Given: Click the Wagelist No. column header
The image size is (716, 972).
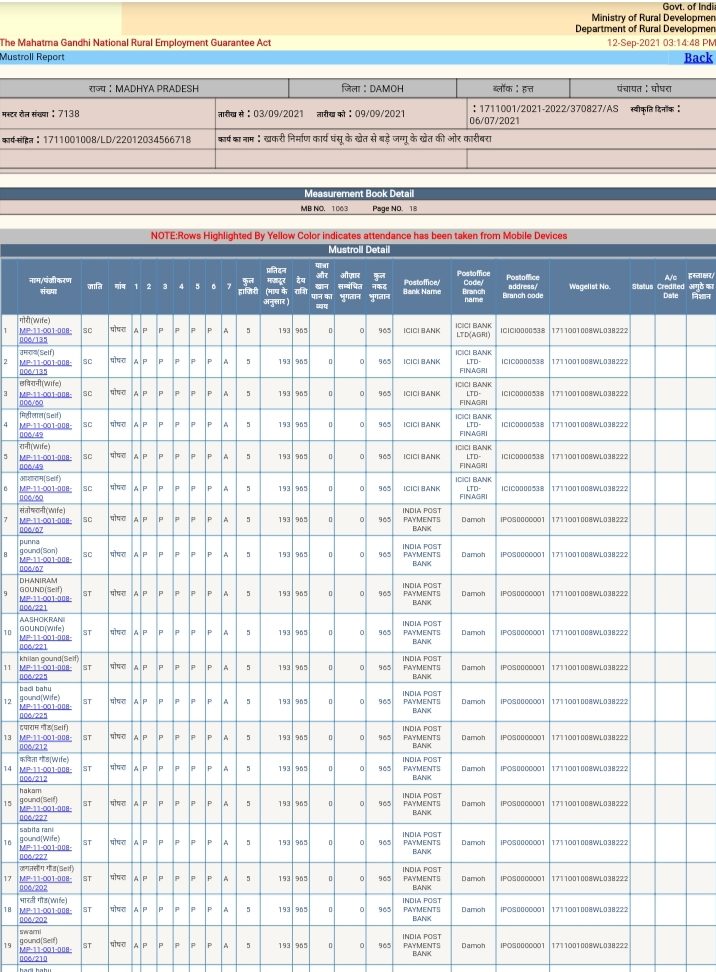Looking at the screenshot, I should 590,286.
